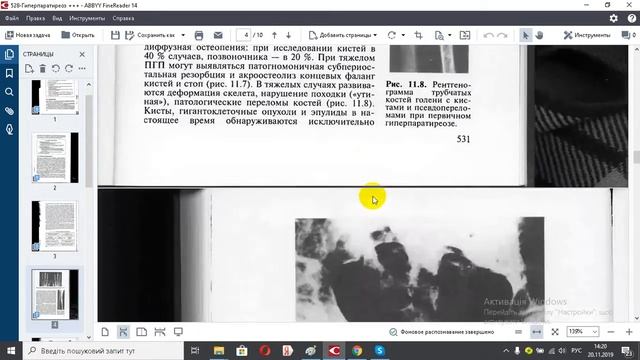Click the page number input field
Viewport: 640px width, 360px height.
coord(243,35)
